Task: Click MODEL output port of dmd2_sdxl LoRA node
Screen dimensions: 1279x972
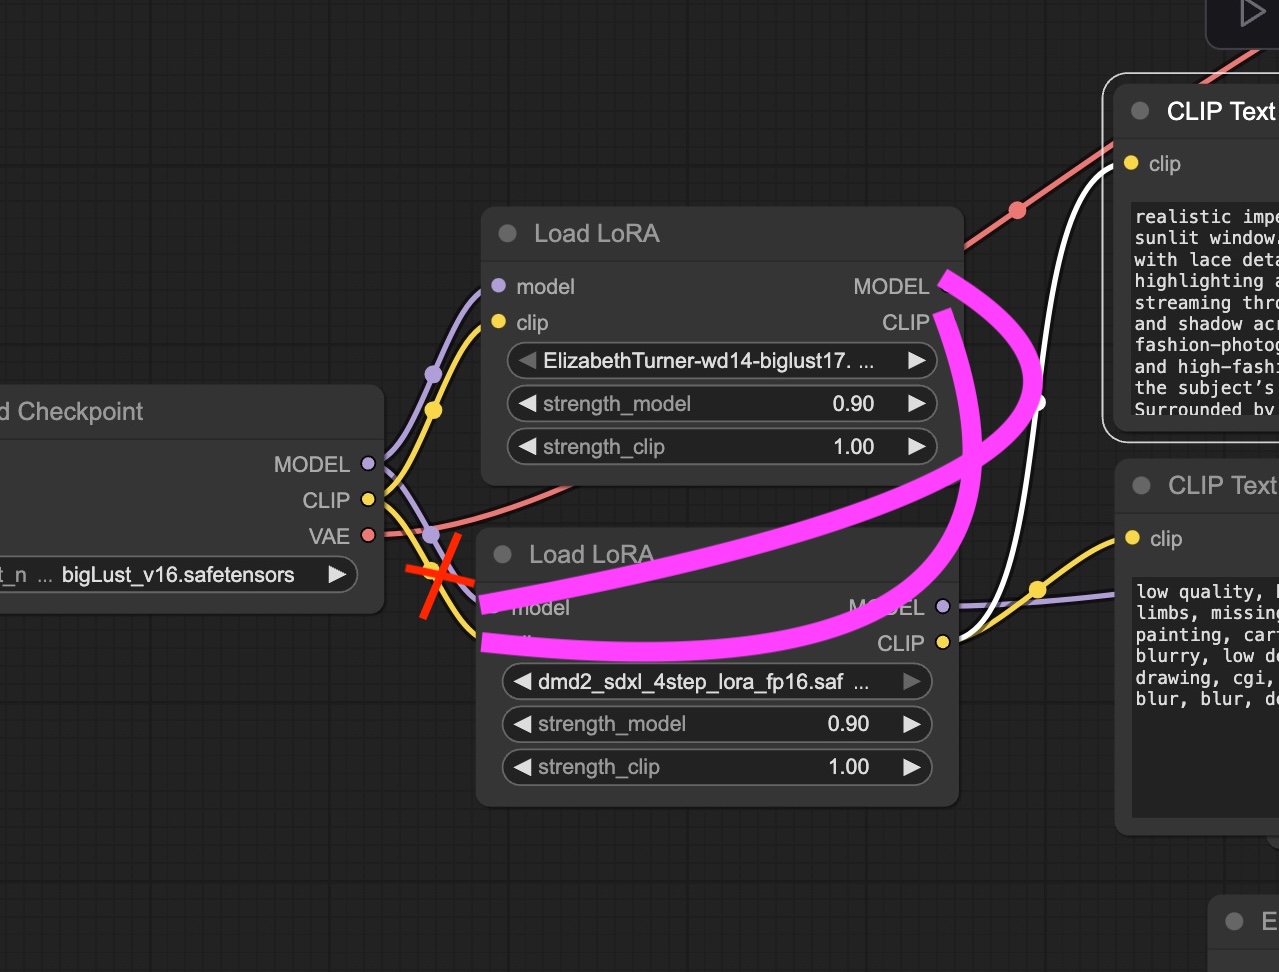Action: (x=942, y=607)
